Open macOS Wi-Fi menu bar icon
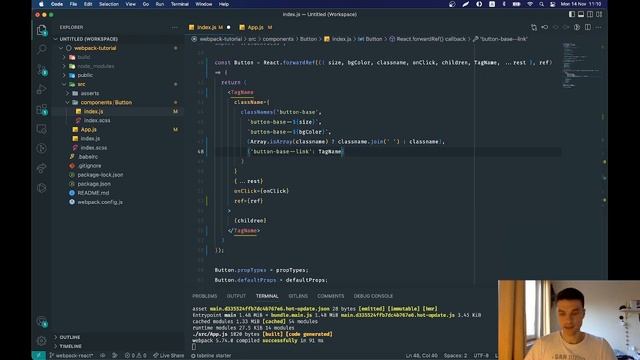Image resolution: width=640 pixels, height=360 pixels. tap(530, 4)
